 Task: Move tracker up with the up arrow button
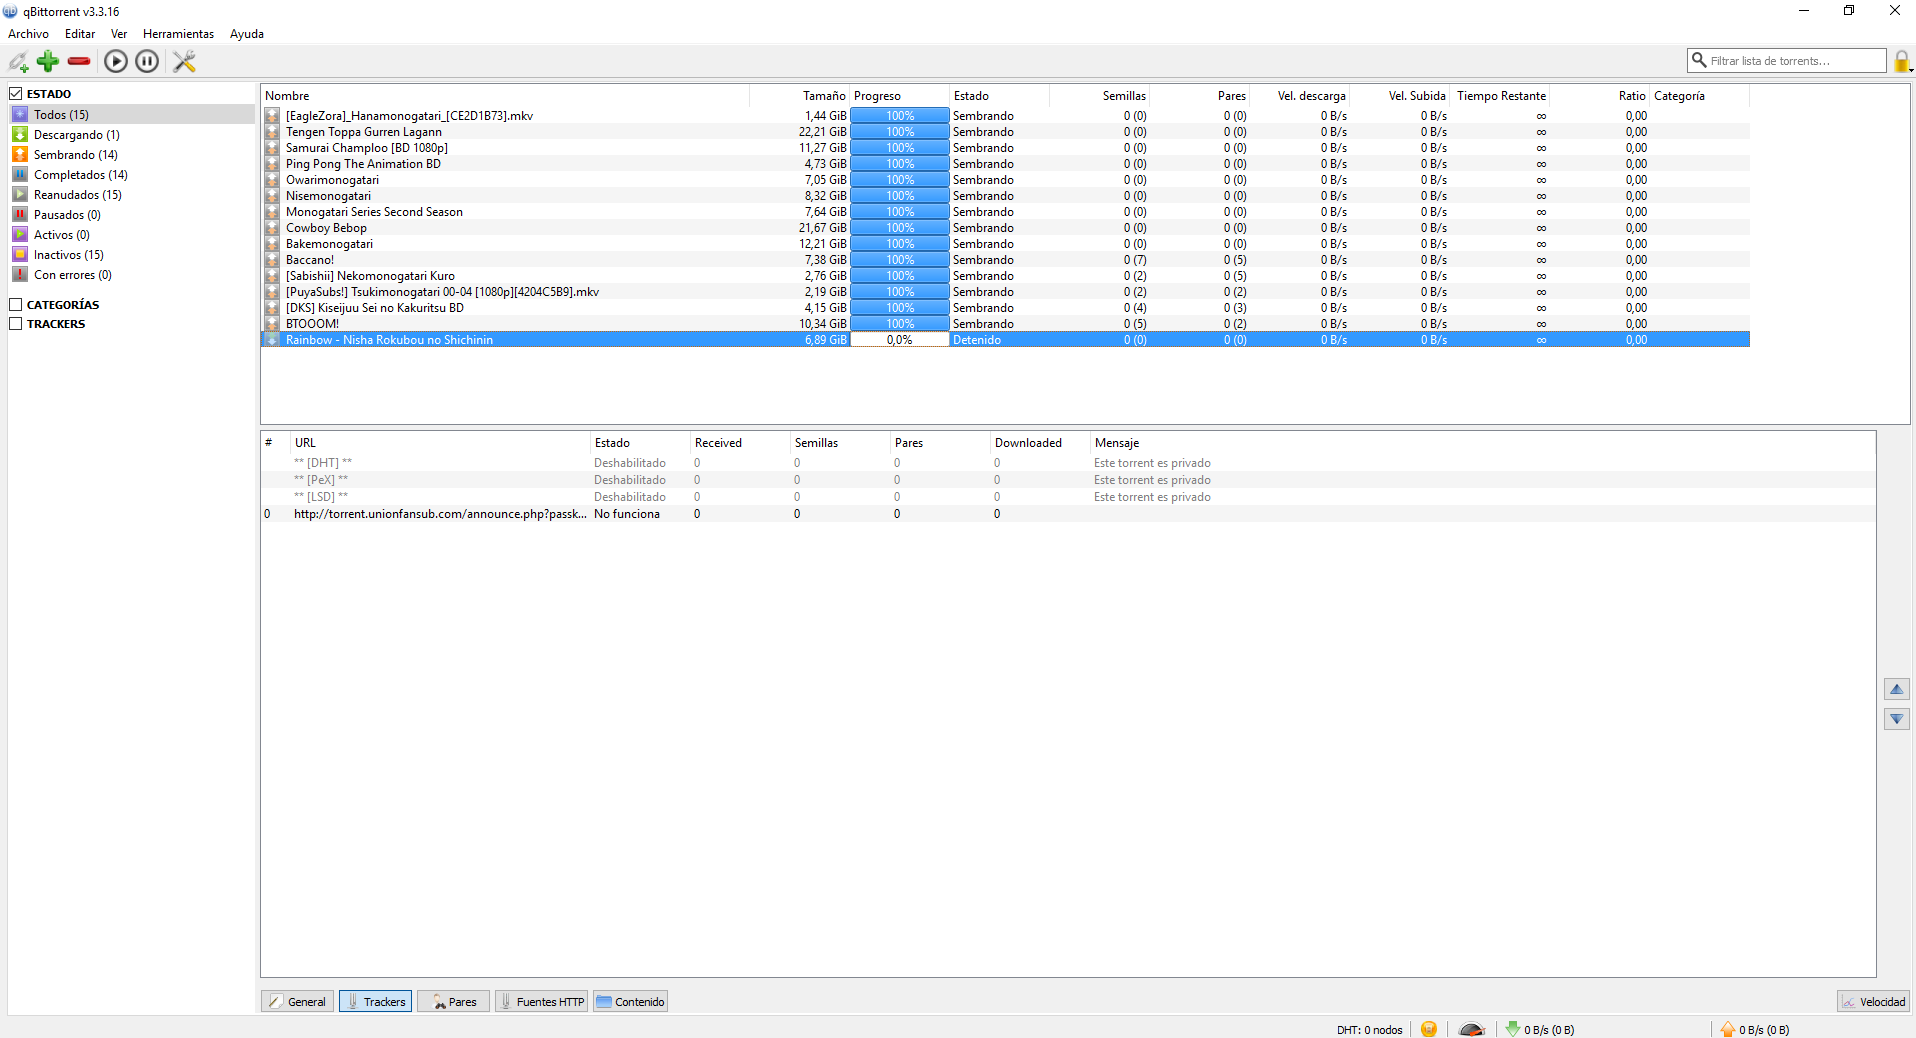coord(1896,689)
